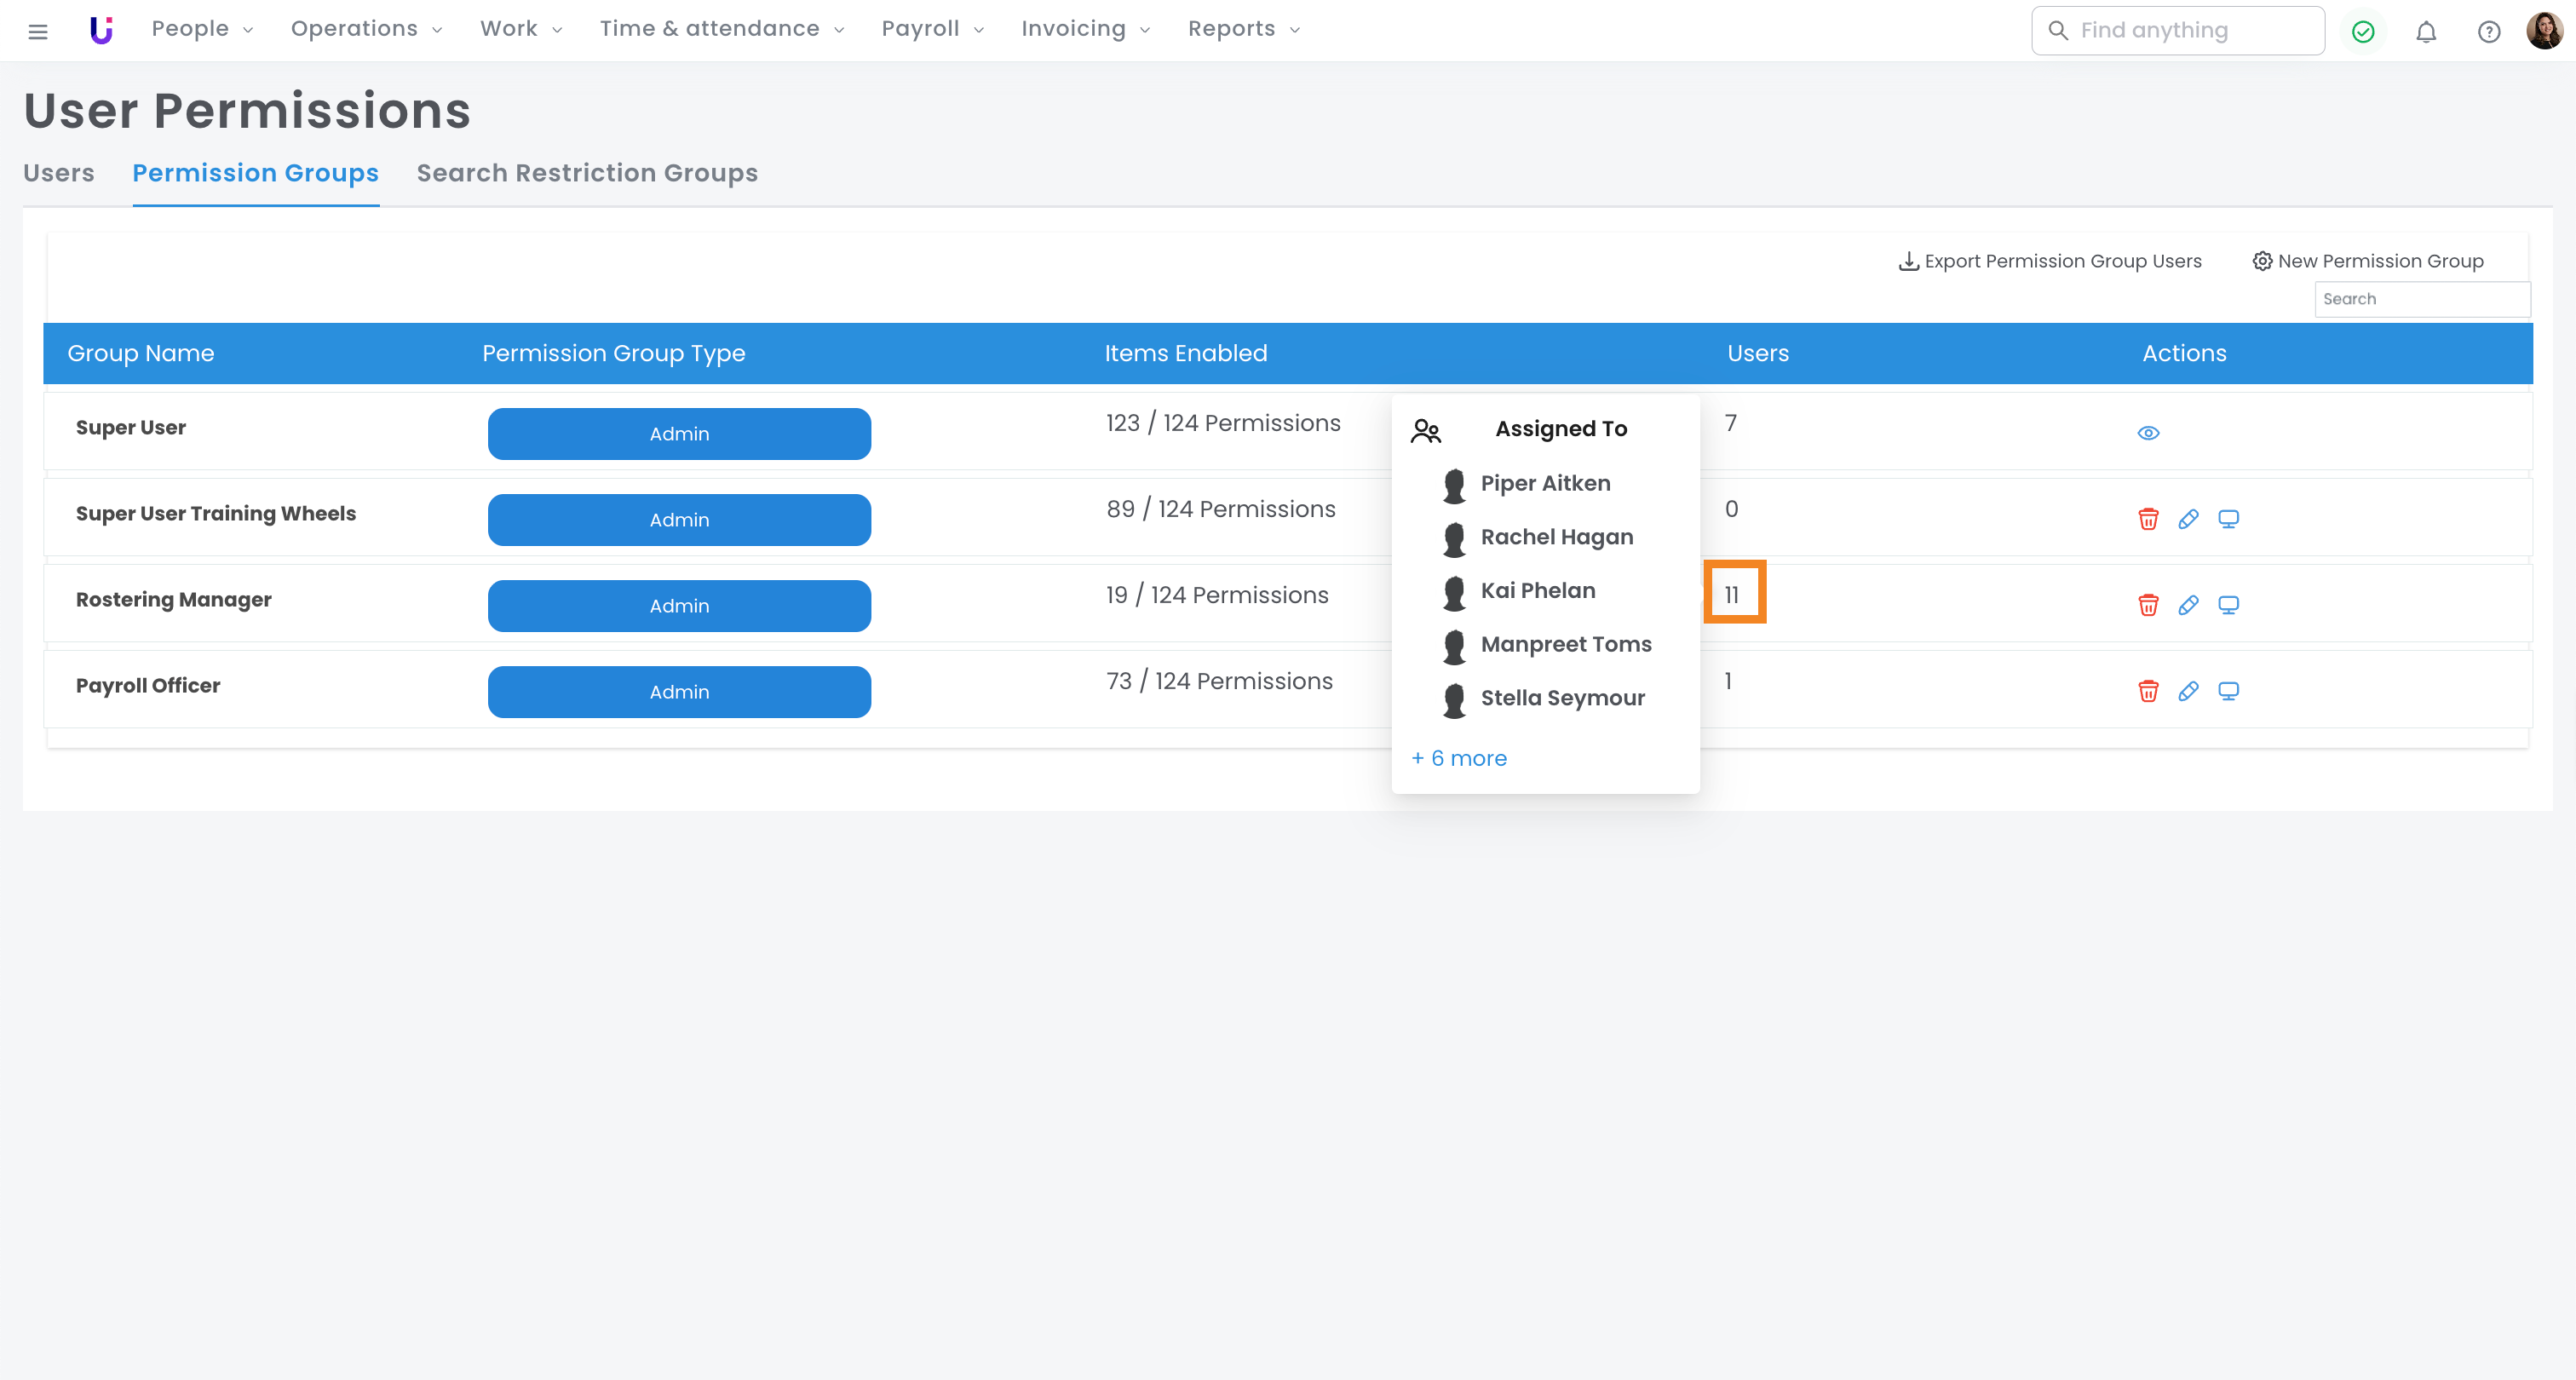The image size is (2576, 1380).
Task: Expand the People menu dropdown
Action: tap(202, 29)
